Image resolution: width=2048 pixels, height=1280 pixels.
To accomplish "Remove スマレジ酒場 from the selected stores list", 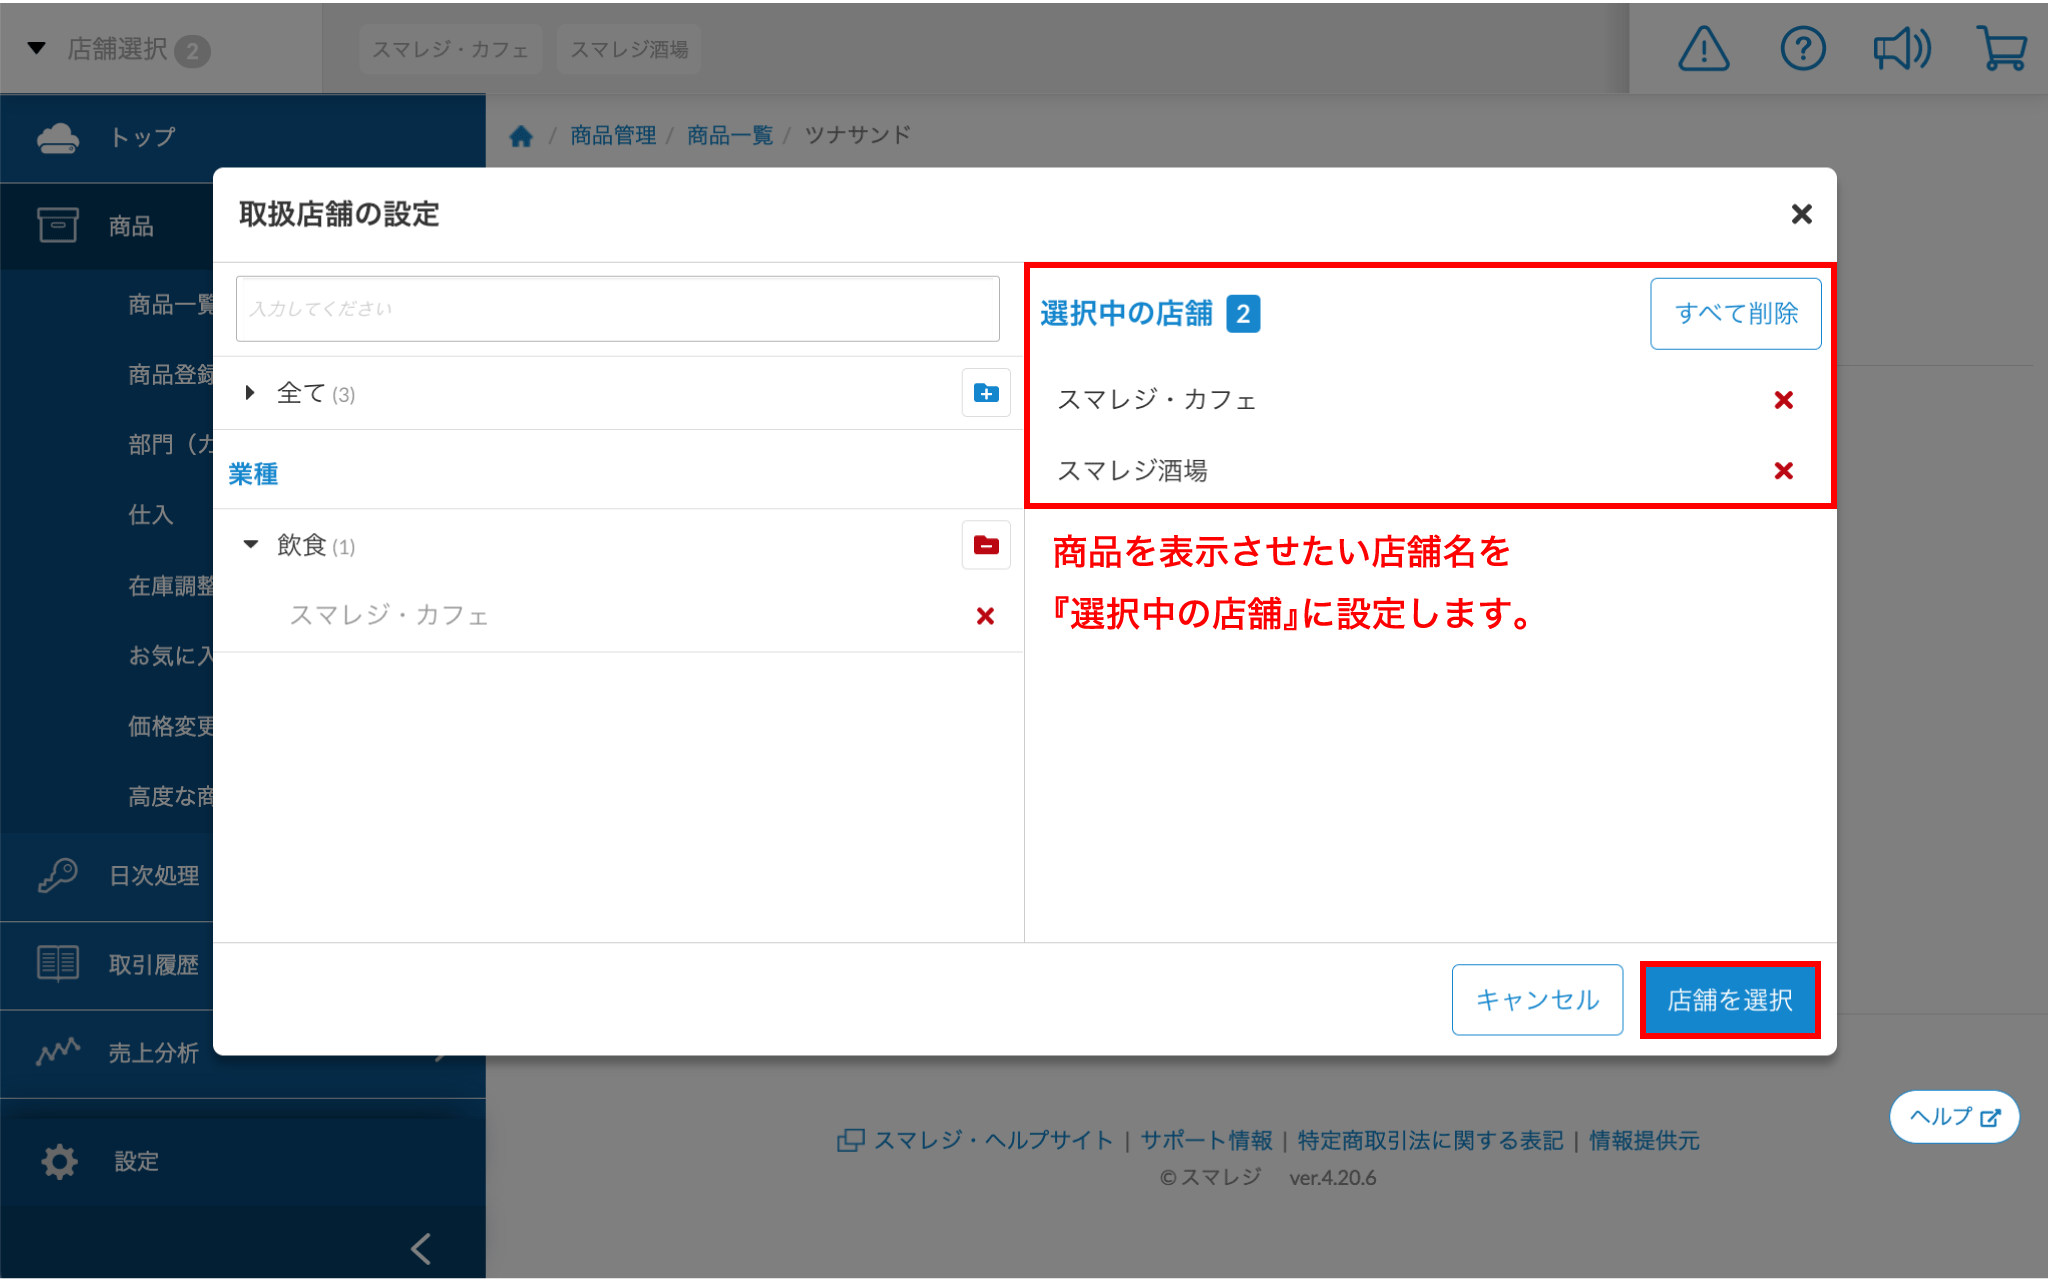I will (x=1783, y=471).
